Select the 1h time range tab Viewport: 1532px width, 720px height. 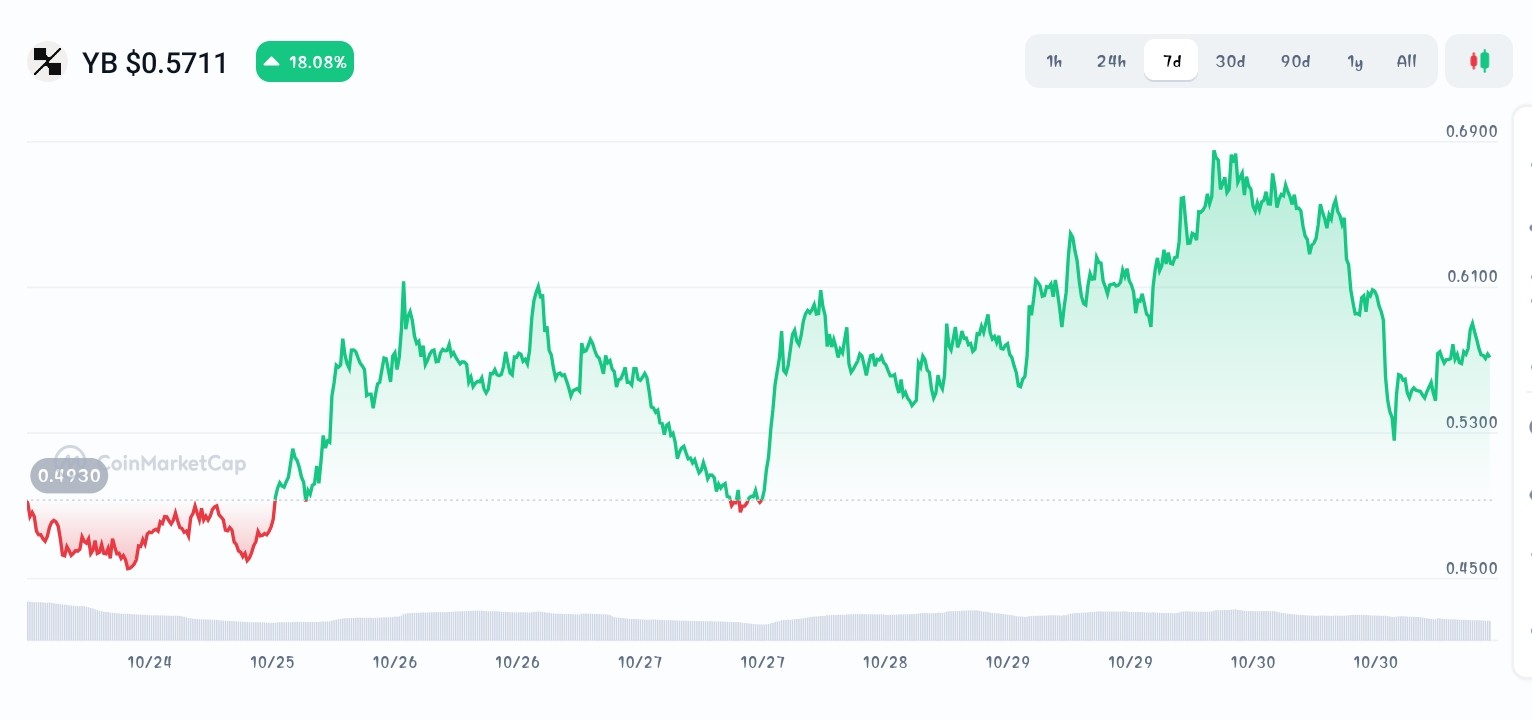pos(1054,61)
